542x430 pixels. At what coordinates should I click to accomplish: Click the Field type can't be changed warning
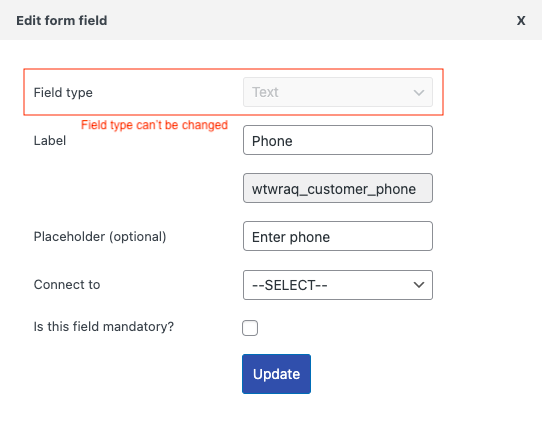154,125
